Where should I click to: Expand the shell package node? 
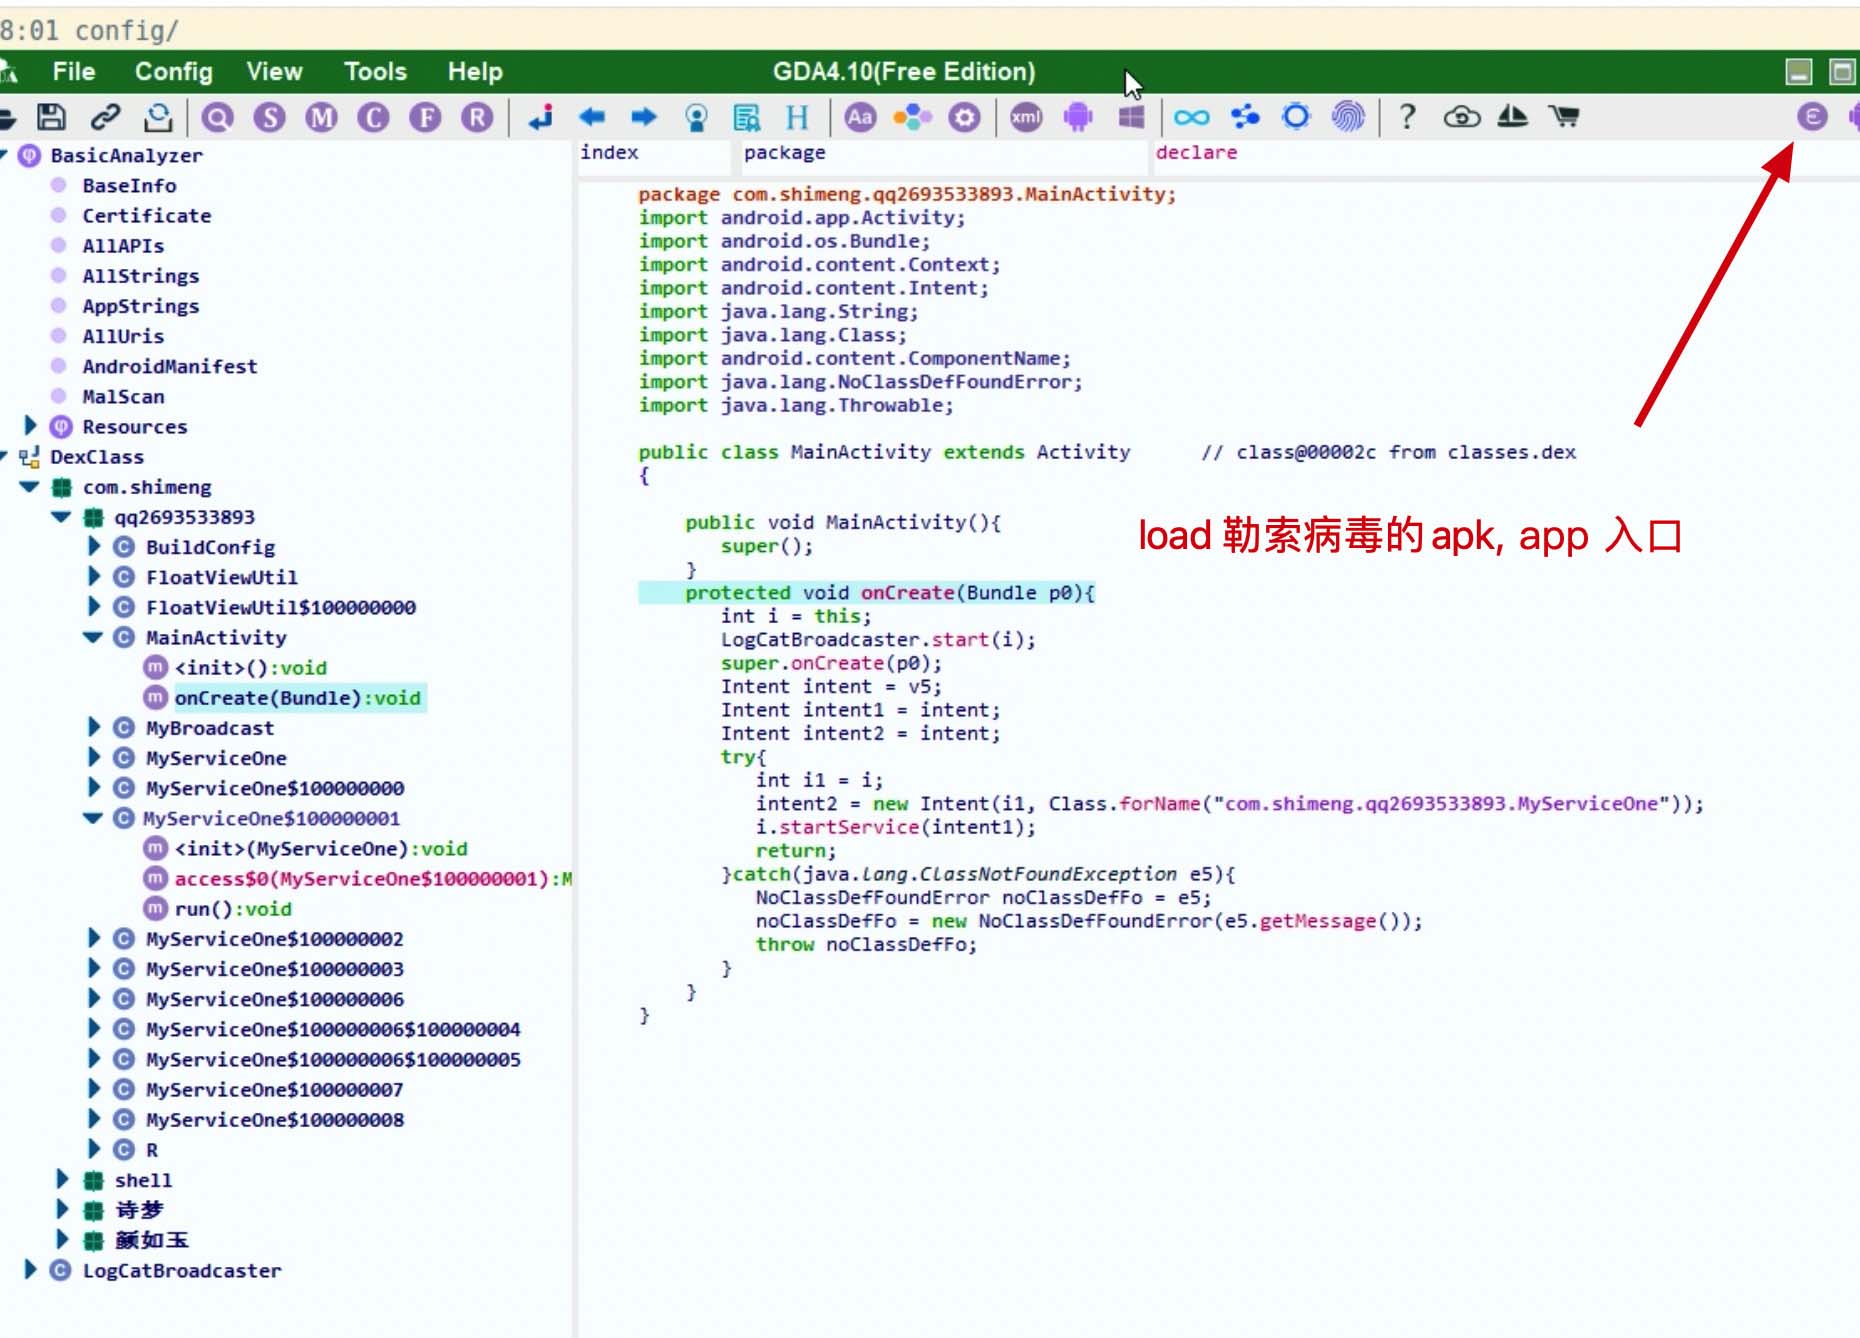point(62,1180)
